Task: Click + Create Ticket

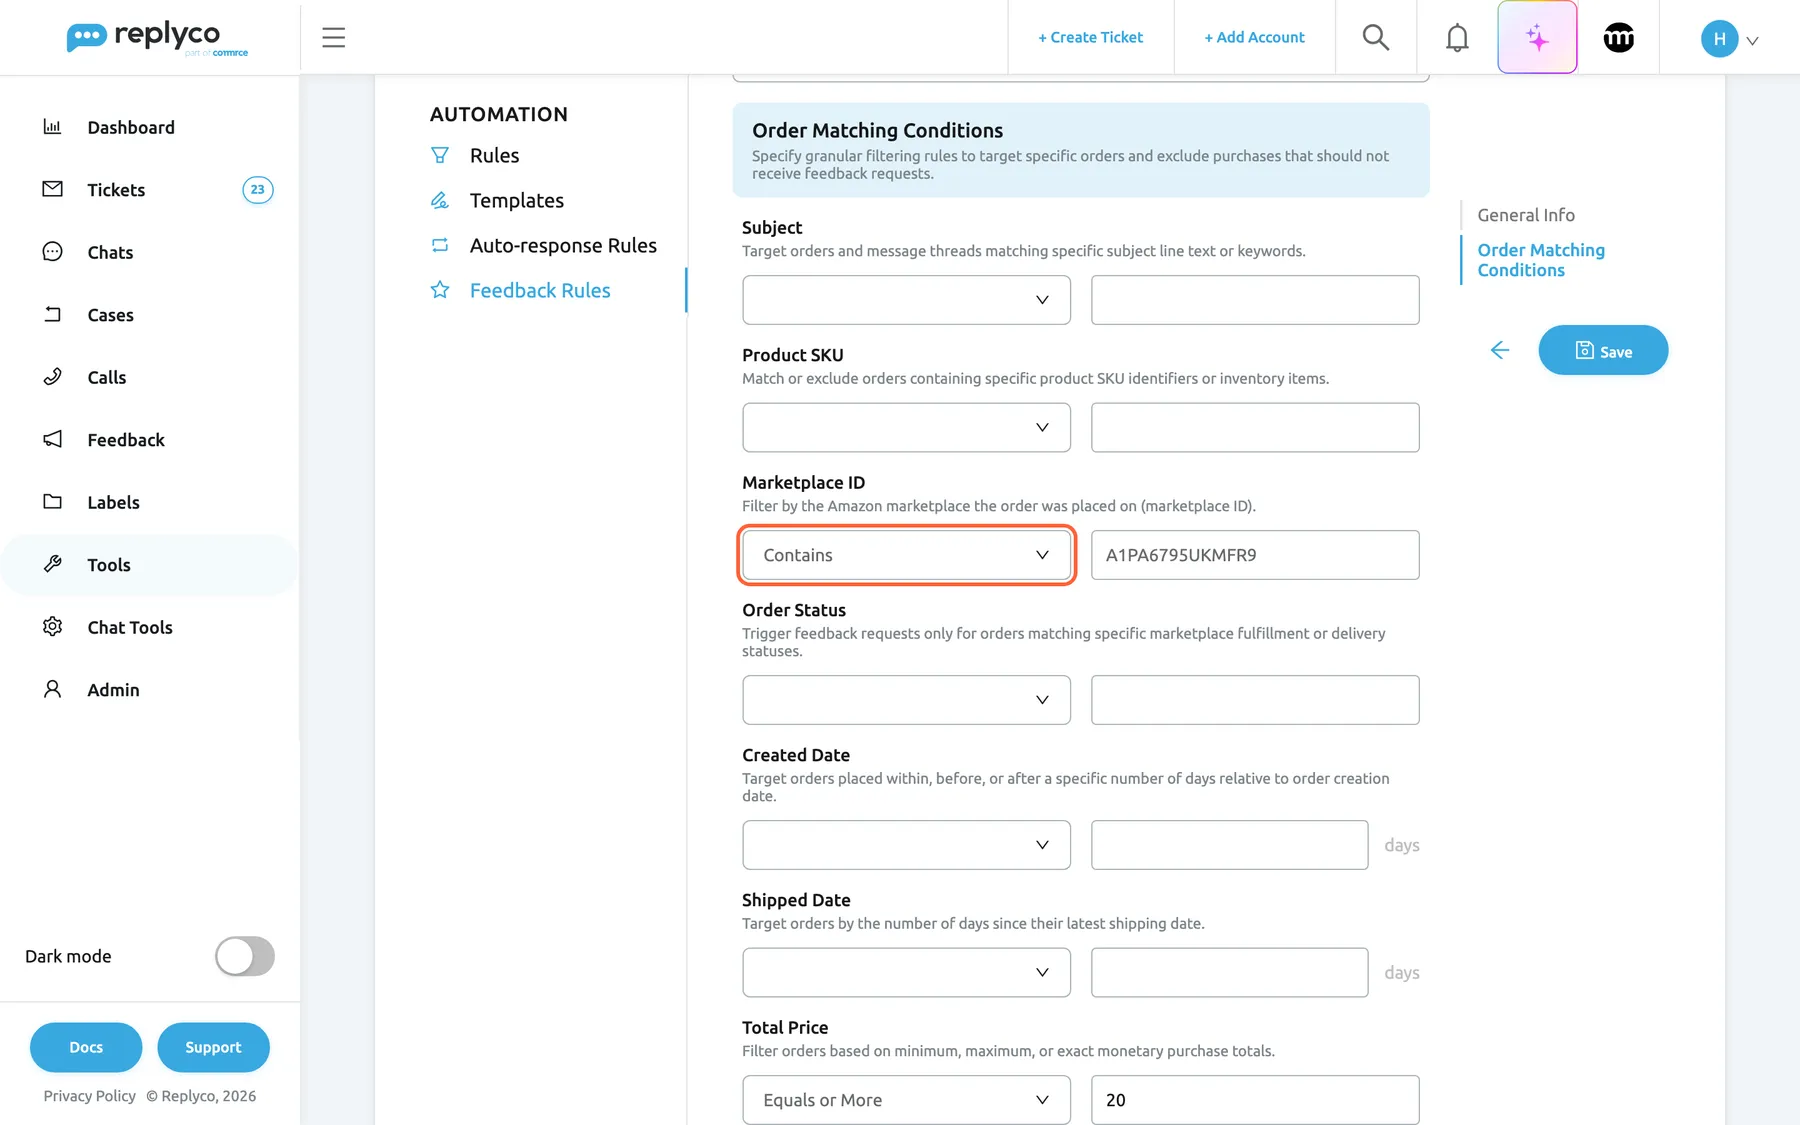Action: click(1090, 38)
